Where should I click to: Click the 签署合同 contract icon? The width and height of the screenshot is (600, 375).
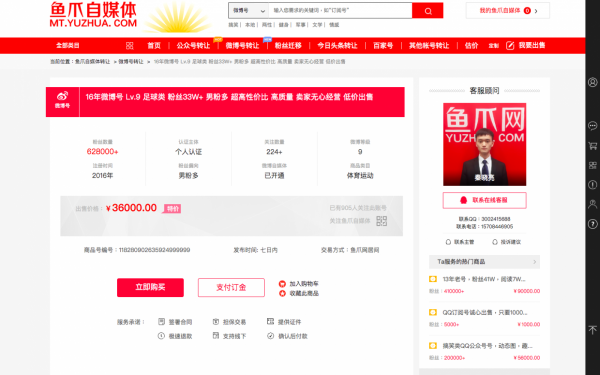[x=161, y=321]
